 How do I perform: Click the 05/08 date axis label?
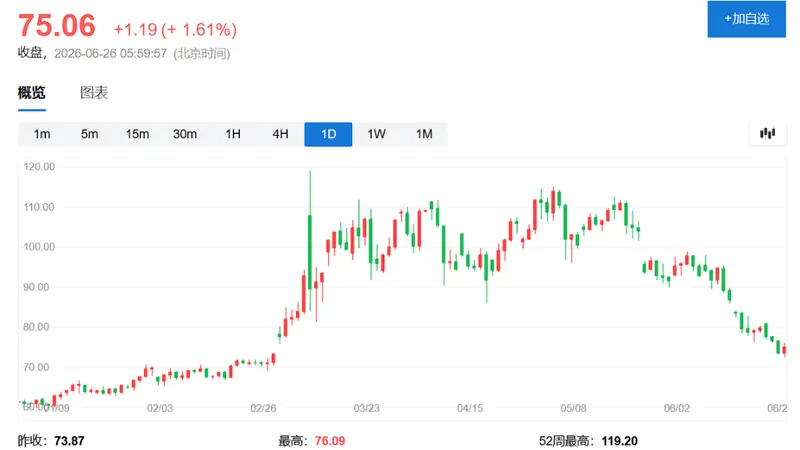[x=573, y=408]
